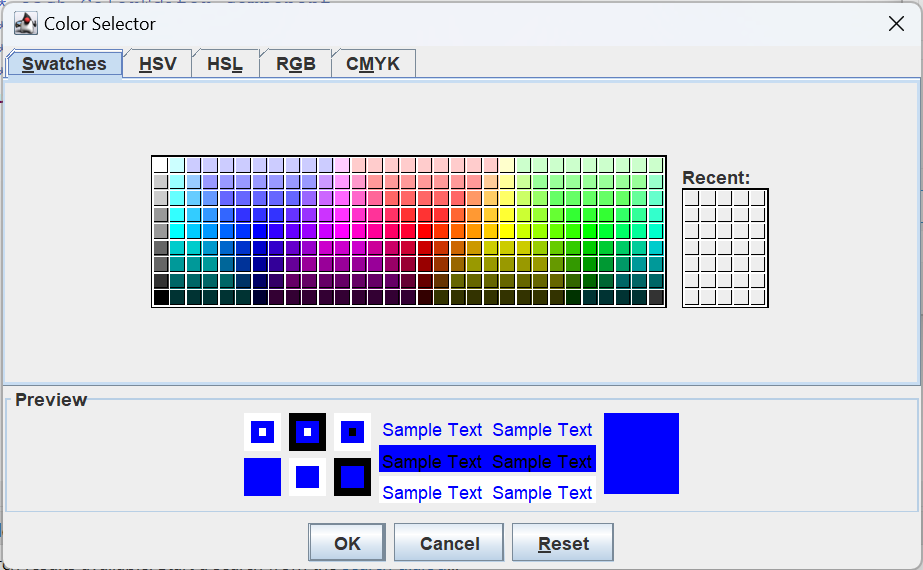This screenshot has height=570, width=923.
Task: Pick the white swatch in the palette's top-left corner
Action: pyautogui.click(x=161, y=165)
